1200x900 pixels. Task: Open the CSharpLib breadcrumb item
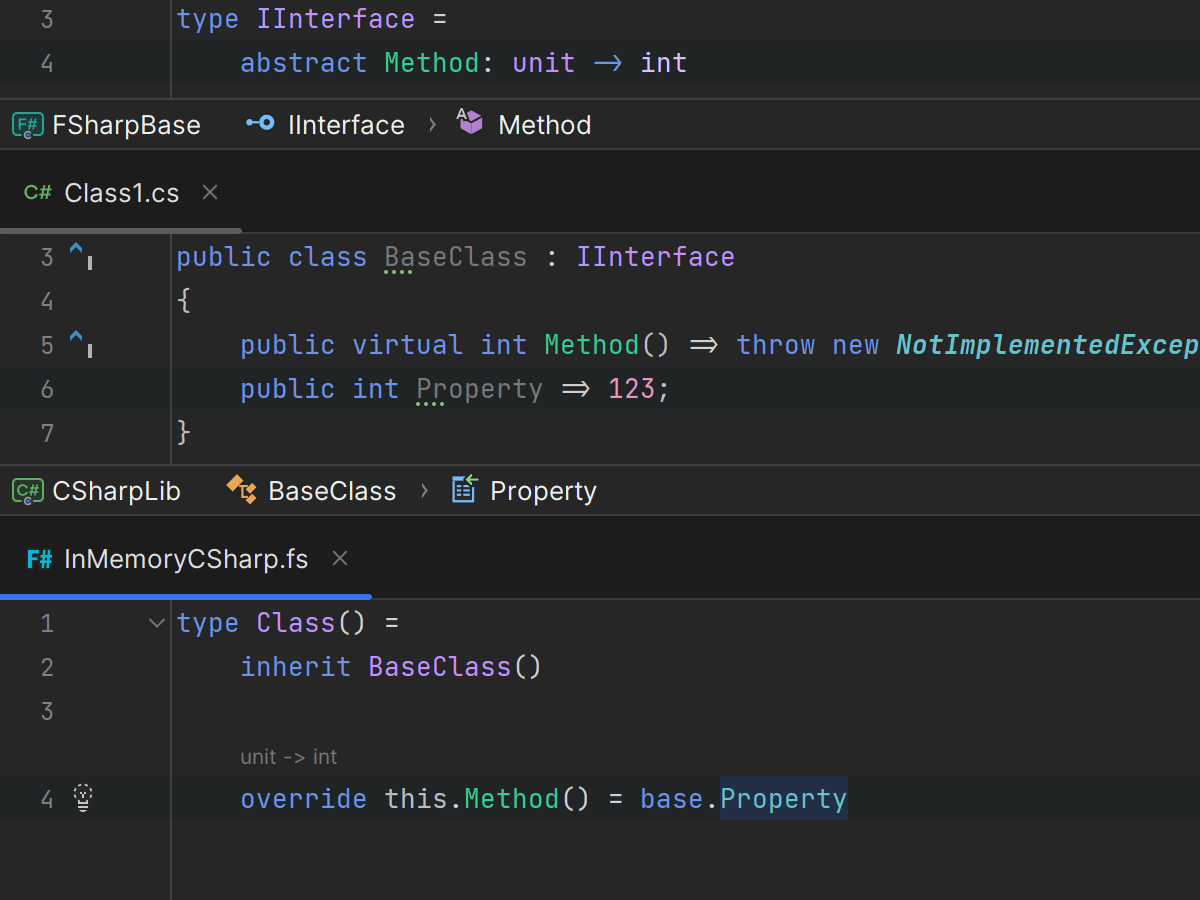pos(116,491)
